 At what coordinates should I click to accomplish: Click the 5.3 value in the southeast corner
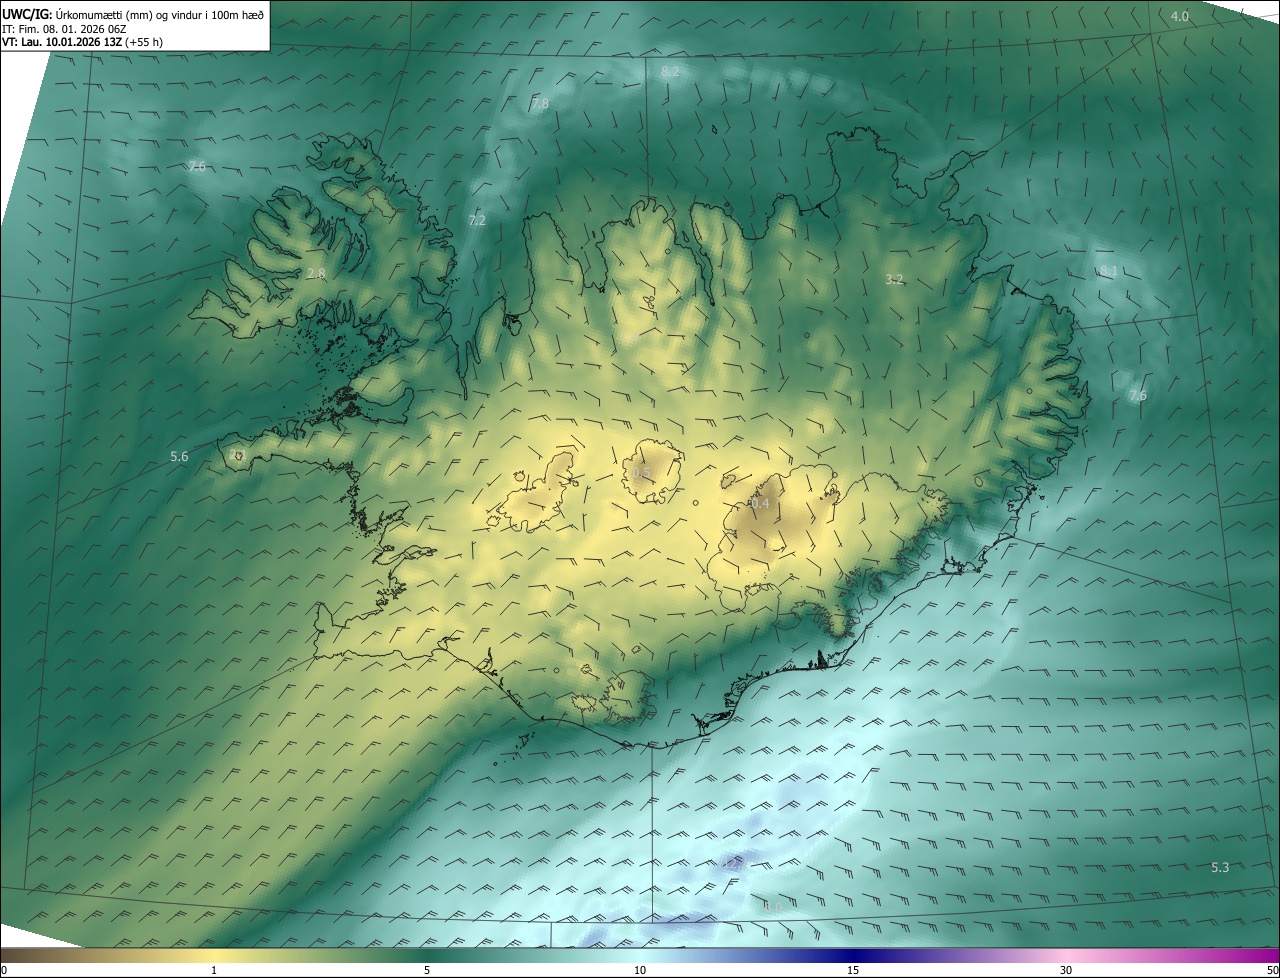tap(1220, 867)
